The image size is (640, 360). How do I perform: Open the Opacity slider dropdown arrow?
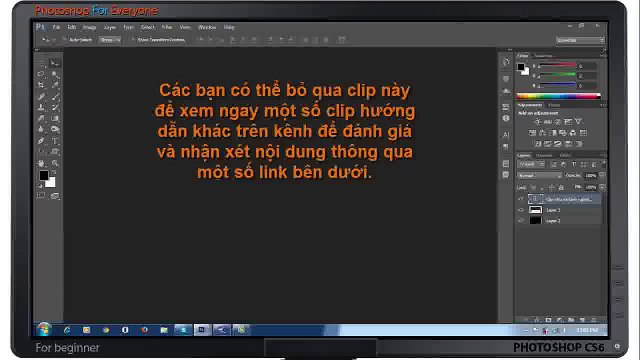602,176
